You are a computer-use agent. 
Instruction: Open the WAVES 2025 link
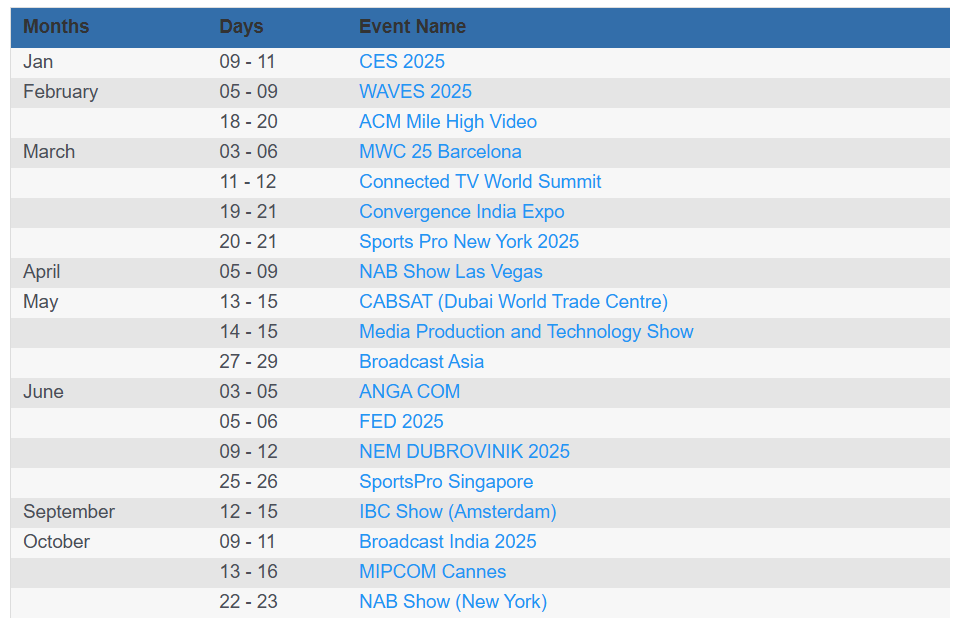pos(415,92)
